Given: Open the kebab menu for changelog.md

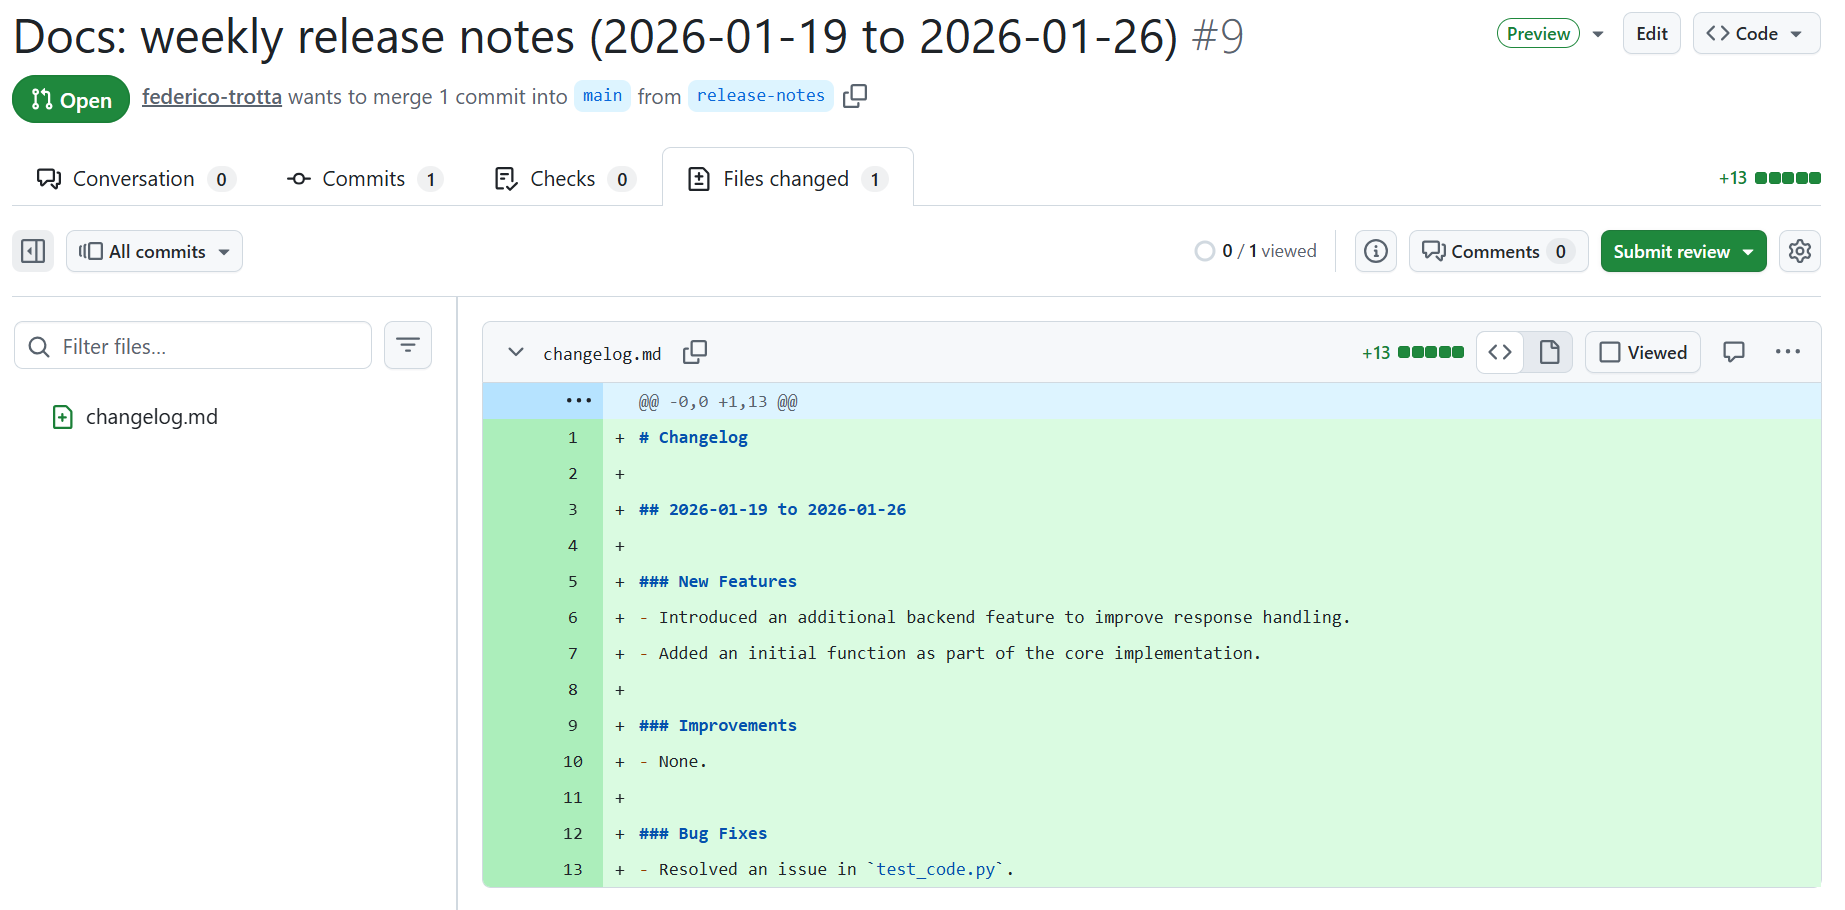Looking at the screenshot, I should [1787, 352].
